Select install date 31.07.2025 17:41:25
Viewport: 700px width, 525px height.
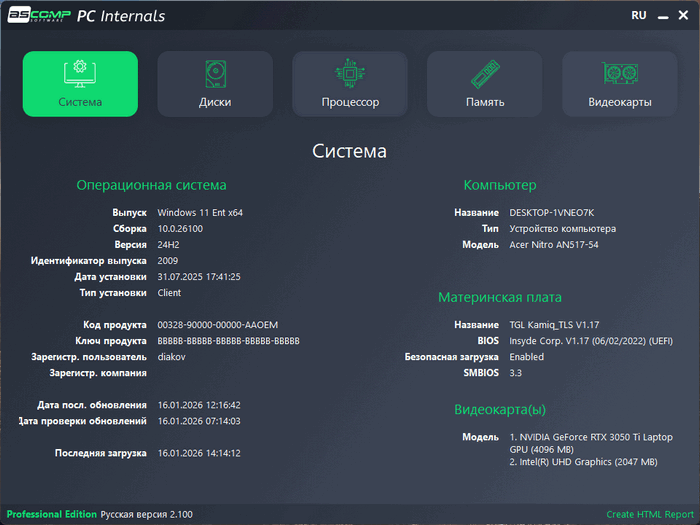click(x=199, y=277)
